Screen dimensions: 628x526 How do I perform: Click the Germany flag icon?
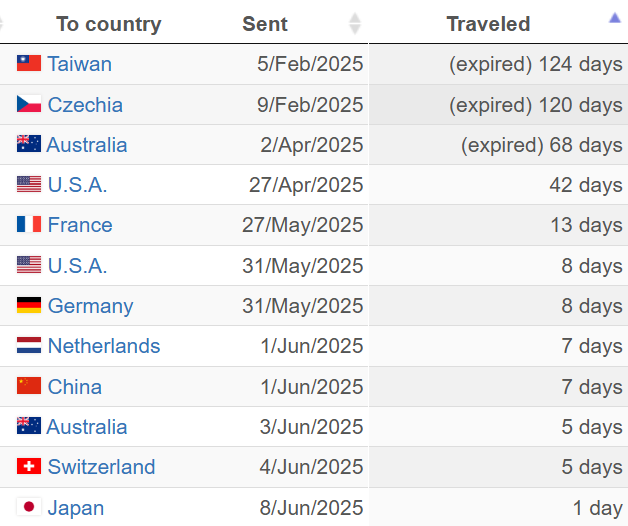29,305
